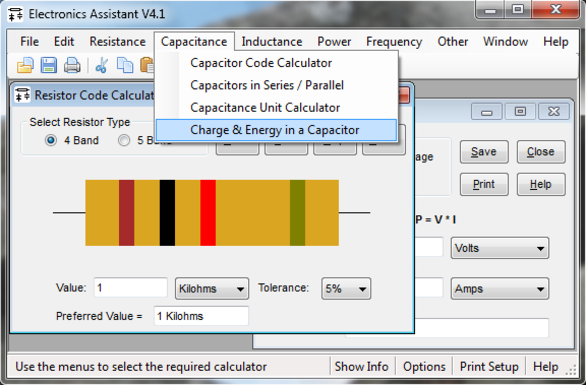The width and height of the screenshot is (586, 385).
Task: Click the Print button in power window
Action: [x=484, y=184]
